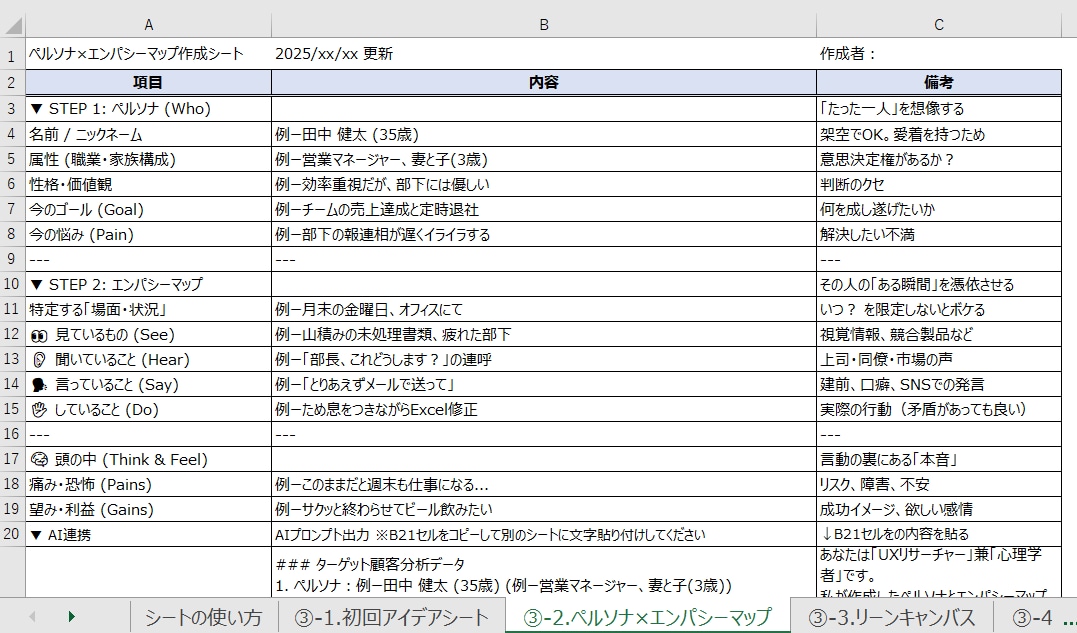Click the cell 例ー山積みの未処理書類、疲れた部下
Screen dimensions: 1077x633
[543, 334]
